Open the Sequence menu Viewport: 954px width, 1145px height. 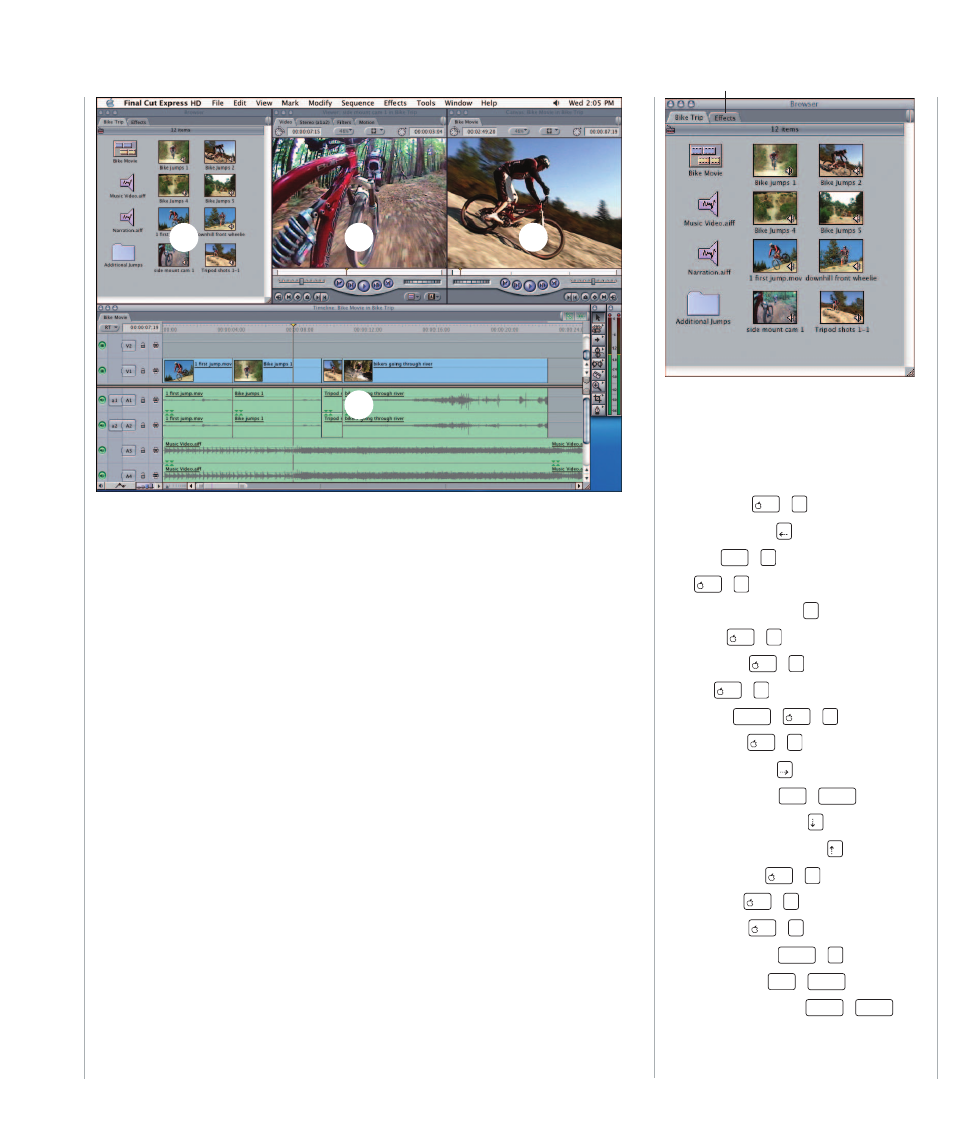[357, 103]
